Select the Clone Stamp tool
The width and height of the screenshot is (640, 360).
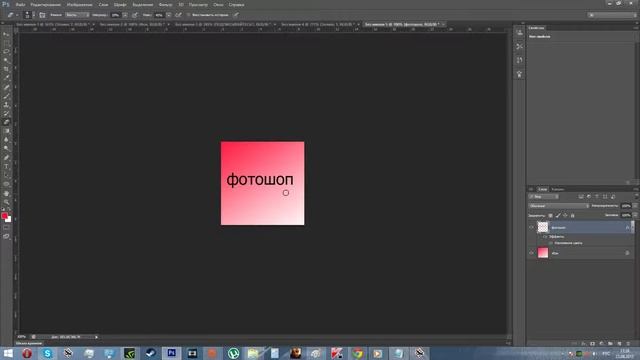coord(6,105)
